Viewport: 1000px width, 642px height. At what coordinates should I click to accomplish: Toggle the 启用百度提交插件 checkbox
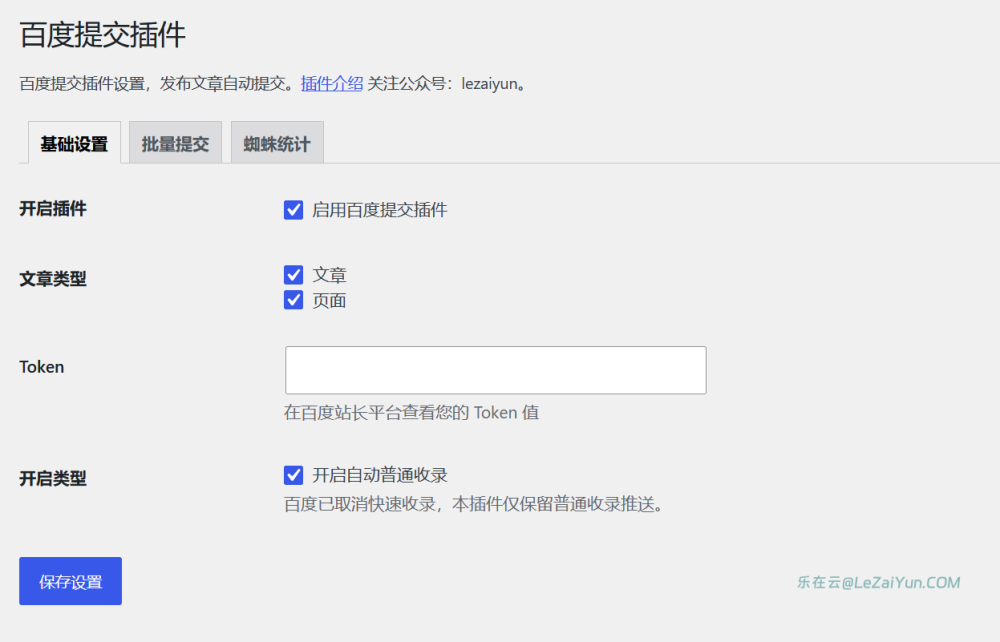[293, 210]
